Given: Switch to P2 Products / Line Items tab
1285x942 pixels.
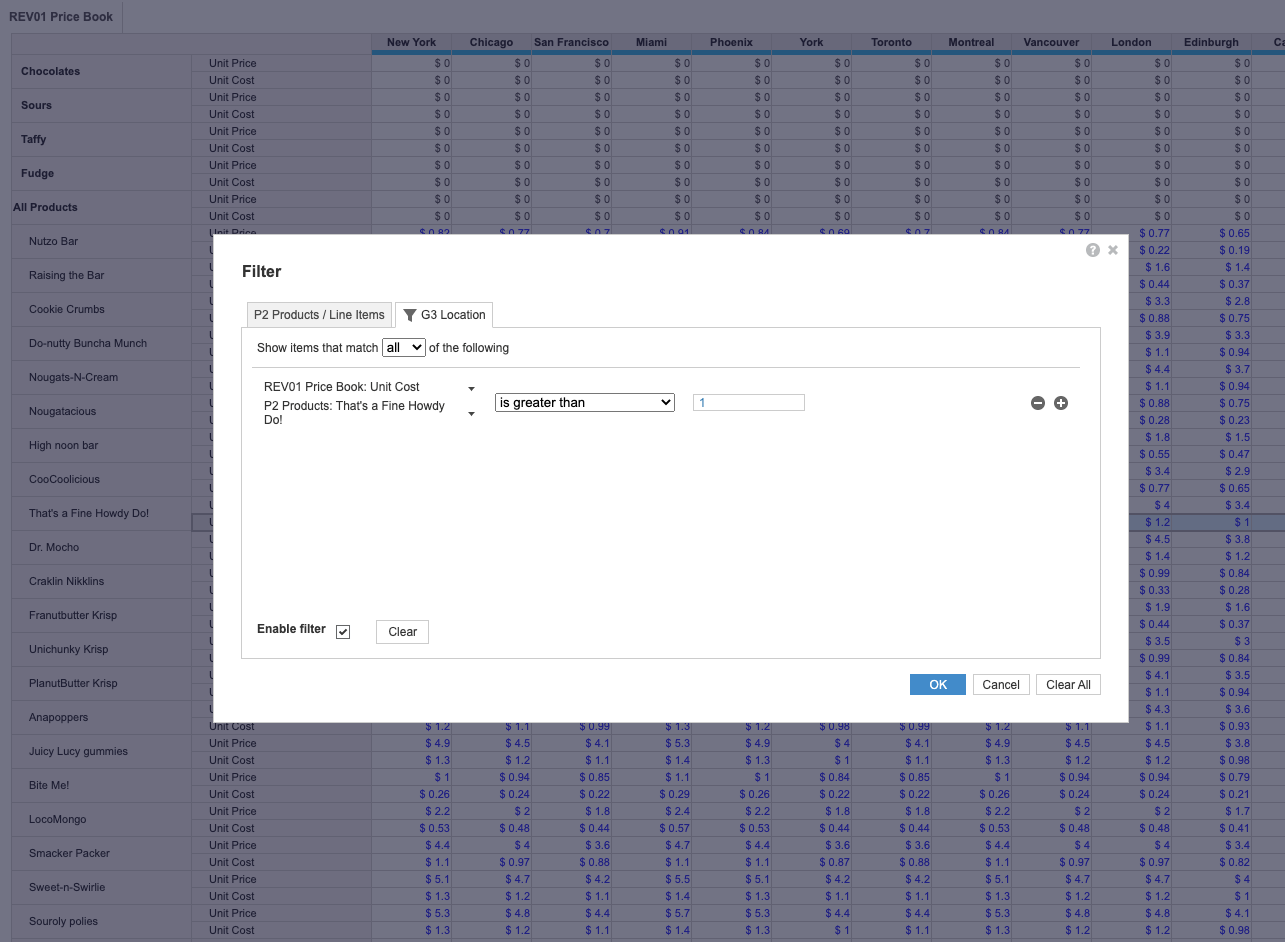Looking at the screenshot, I should coord(319,314).
